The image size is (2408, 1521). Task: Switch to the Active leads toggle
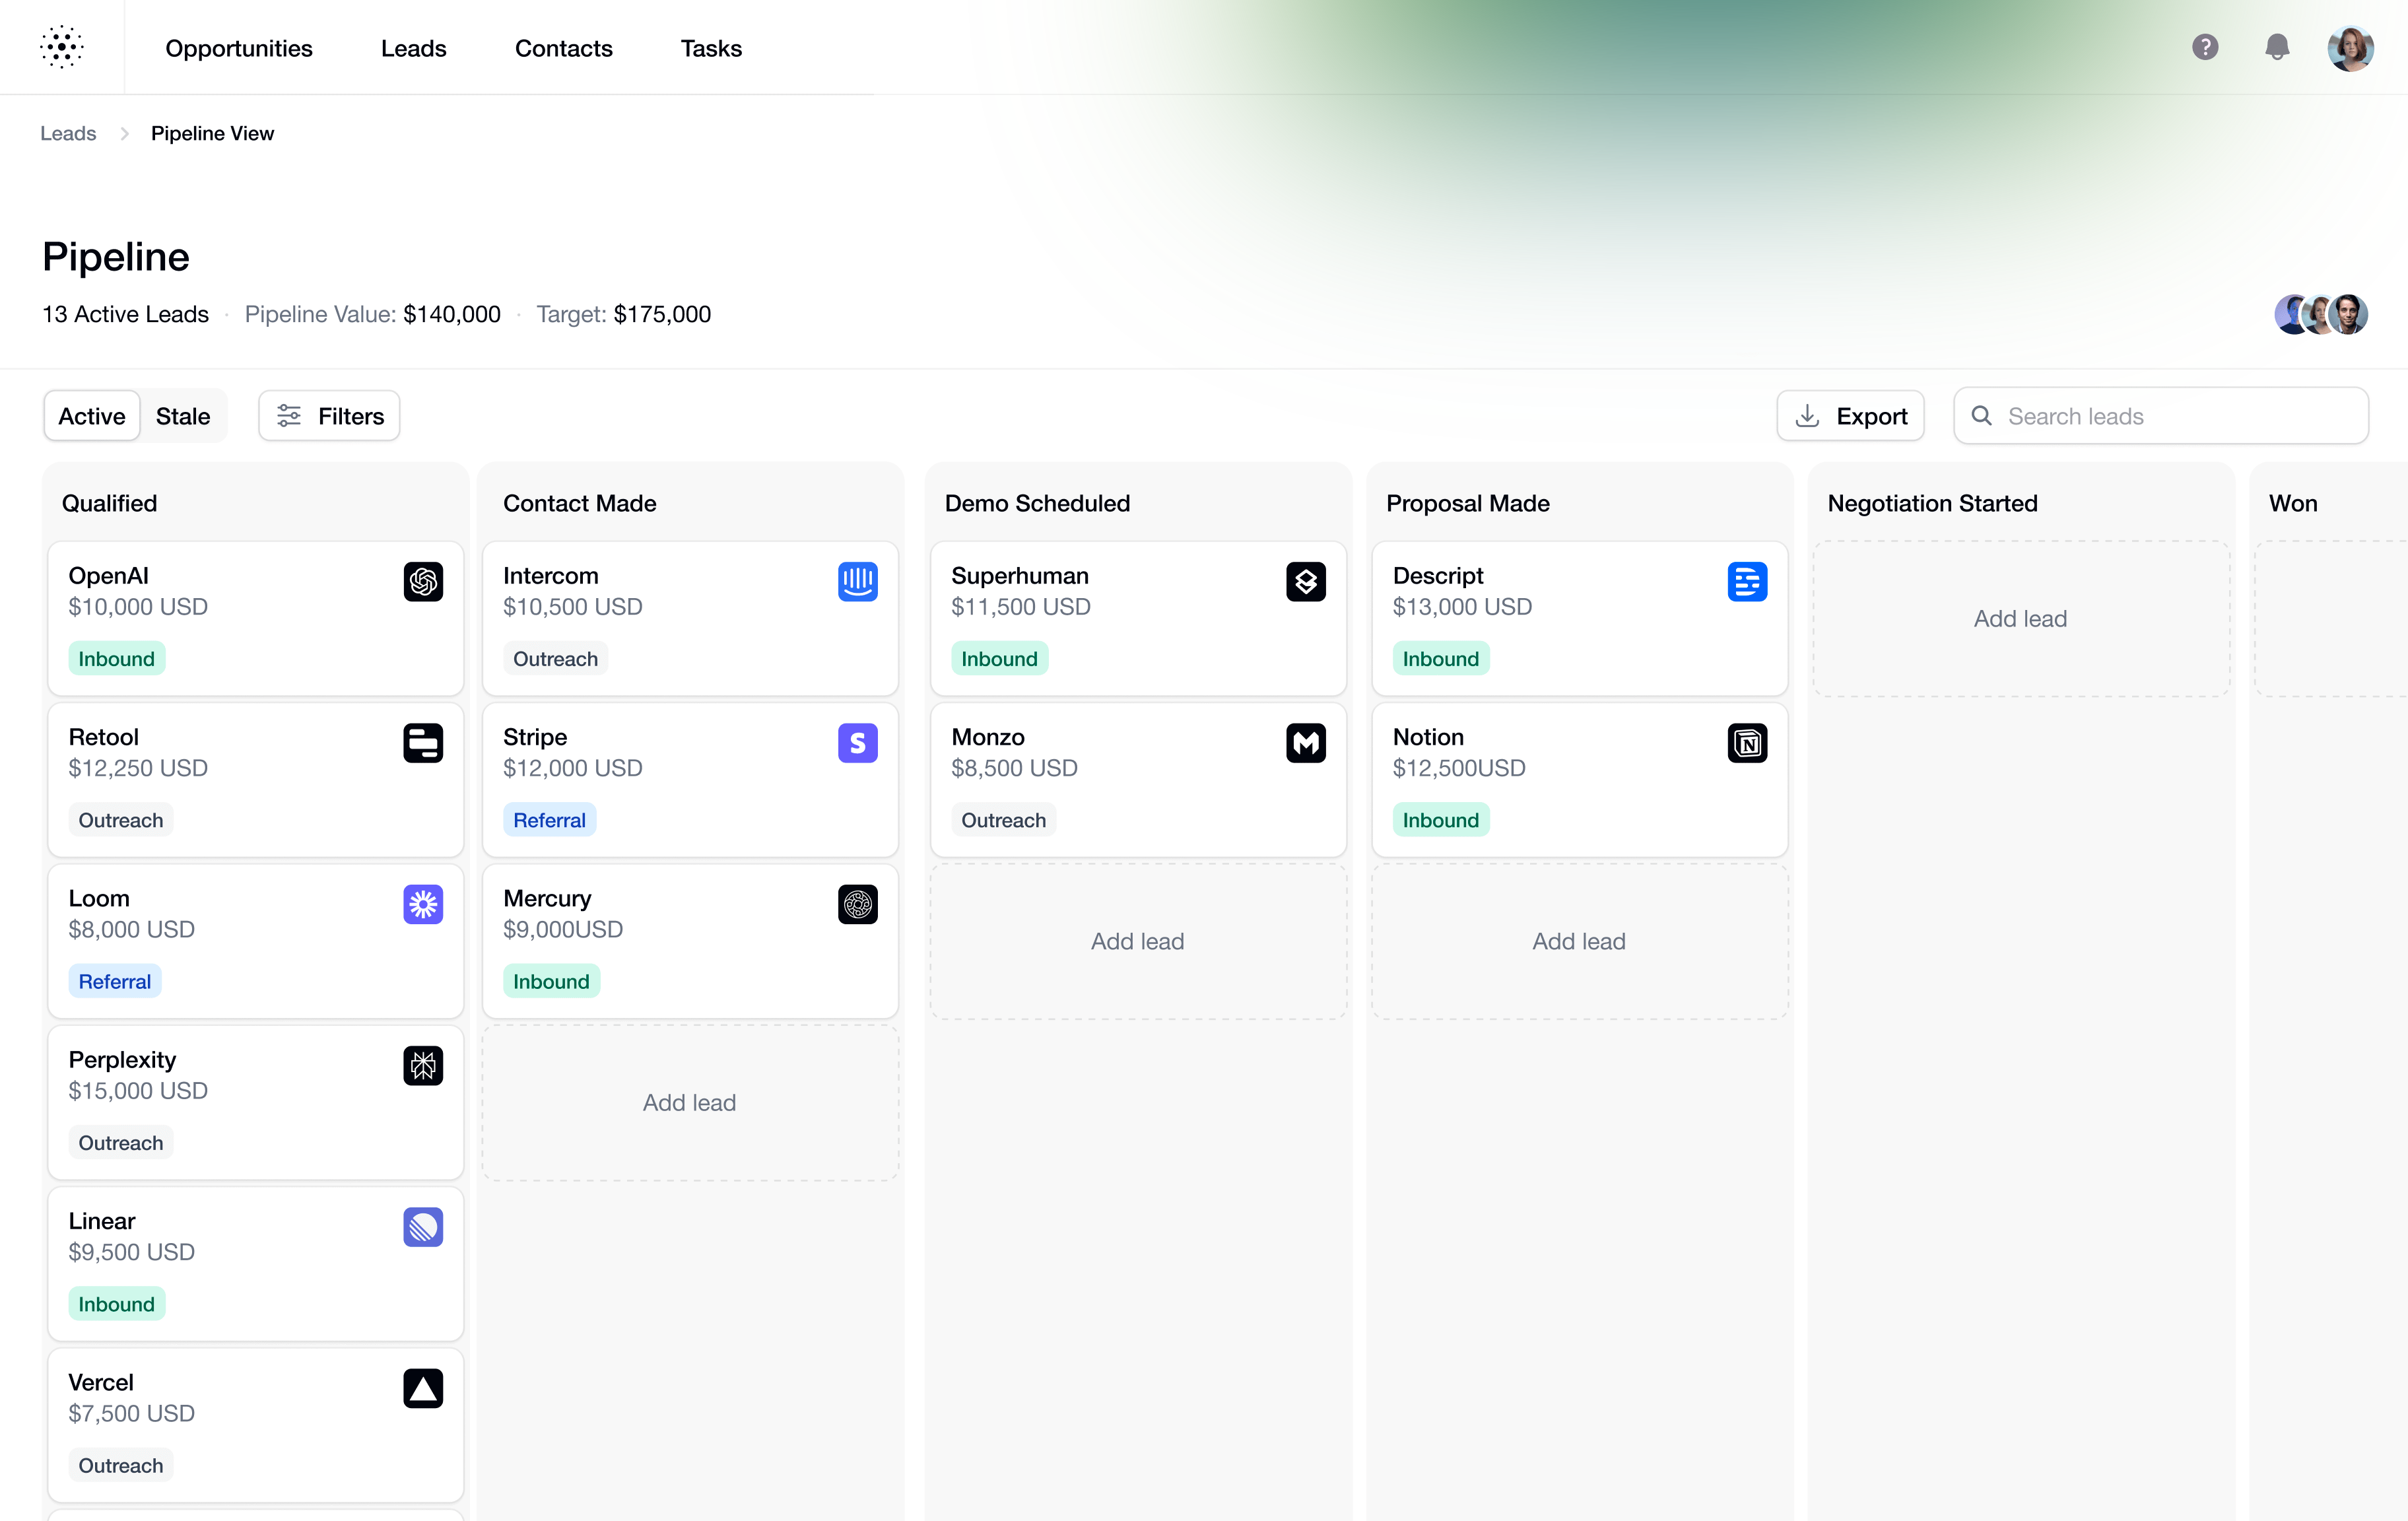[92, 416]
